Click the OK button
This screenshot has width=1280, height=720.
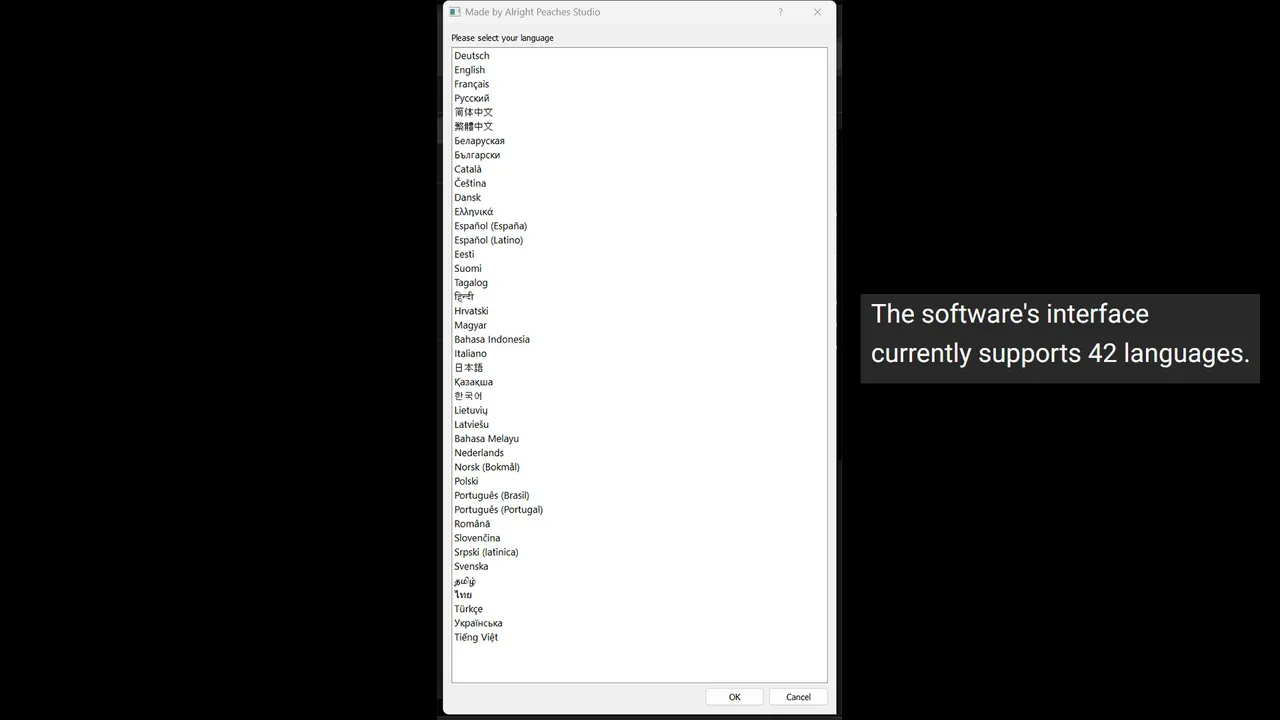pyautogui.click(x=734, y=697)
